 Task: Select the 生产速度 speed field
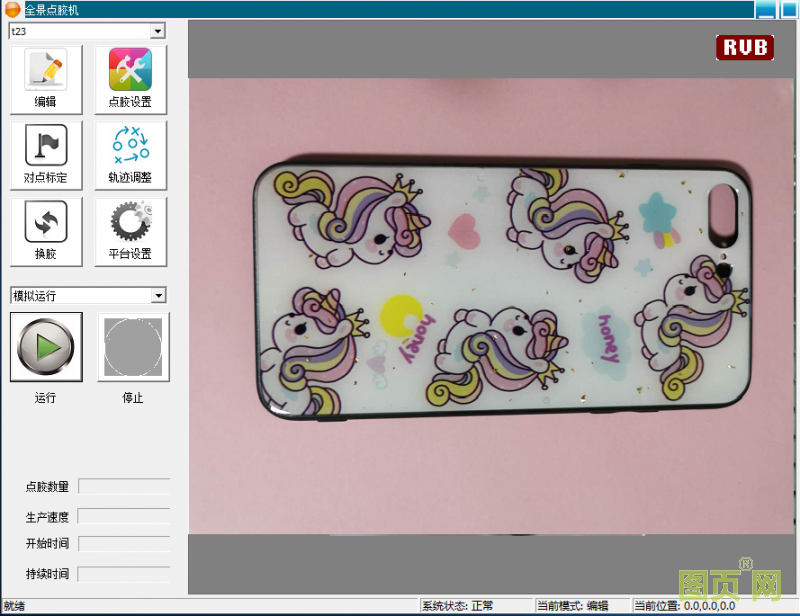(x=124, y=516)
